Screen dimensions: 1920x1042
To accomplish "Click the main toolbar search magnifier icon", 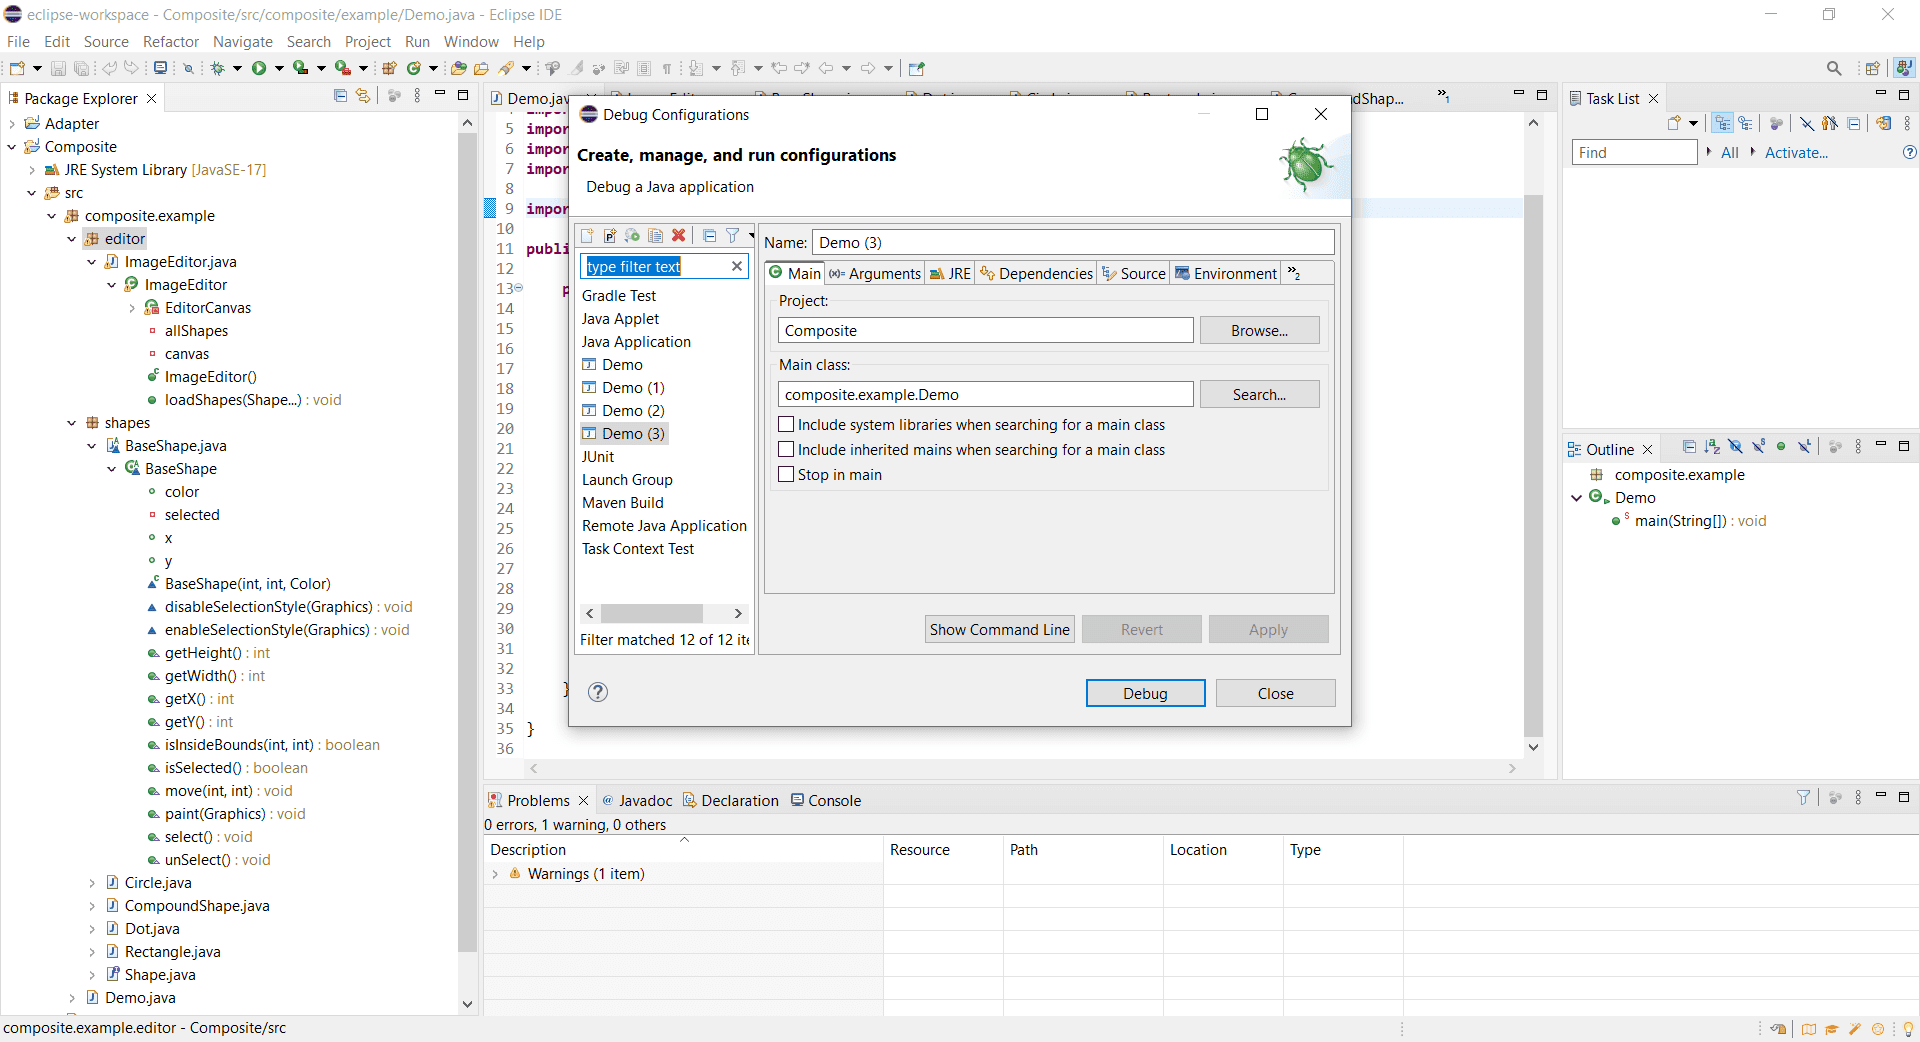I will click(x=1834, y=68).
